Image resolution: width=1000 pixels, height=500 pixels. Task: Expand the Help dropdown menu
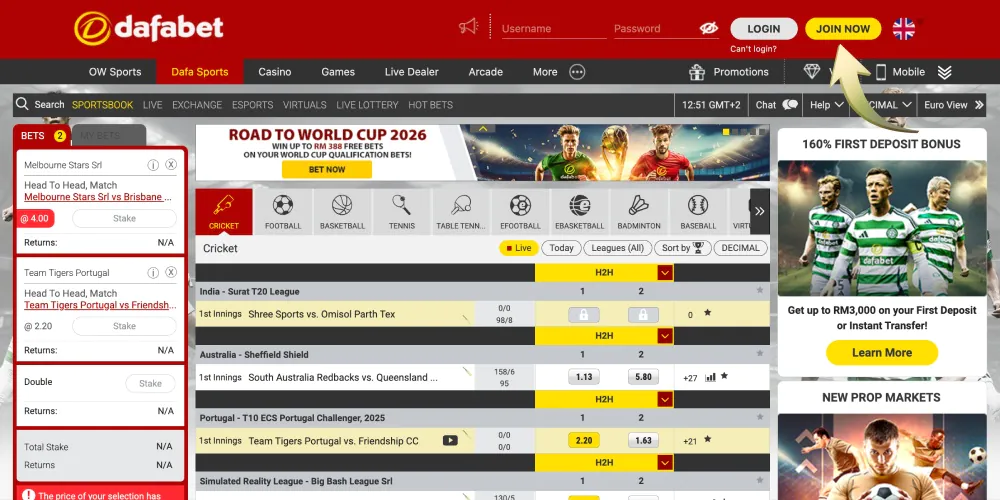point(826,104)
